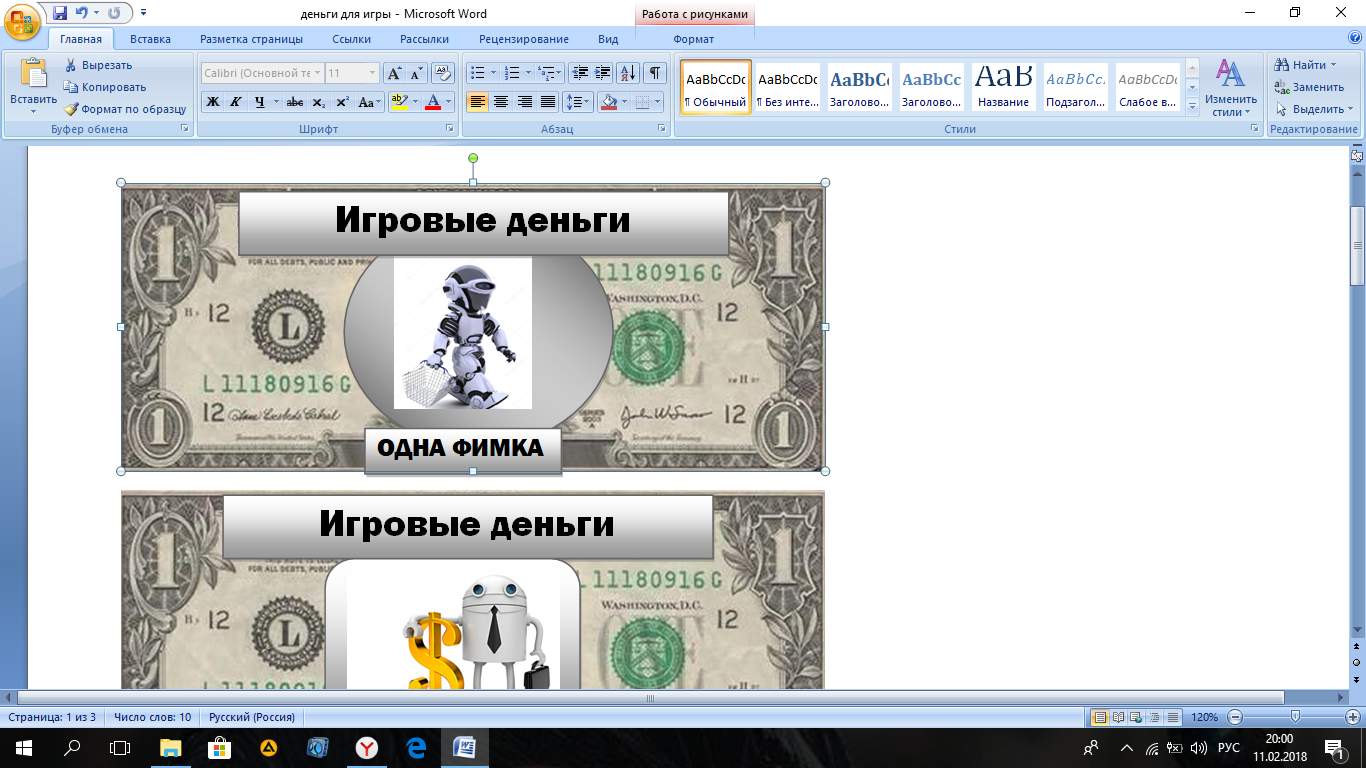Screen dimensions: 1366x768
Task: Toggle bold (Ж) formatting
Action: point(213,102)
